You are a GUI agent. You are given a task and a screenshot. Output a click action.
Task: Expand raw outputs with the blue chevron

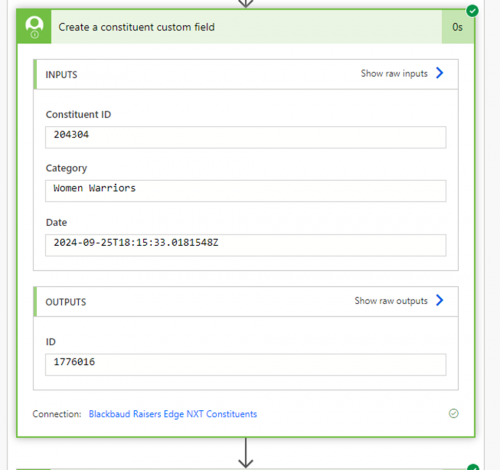click(x=440, y=300)
